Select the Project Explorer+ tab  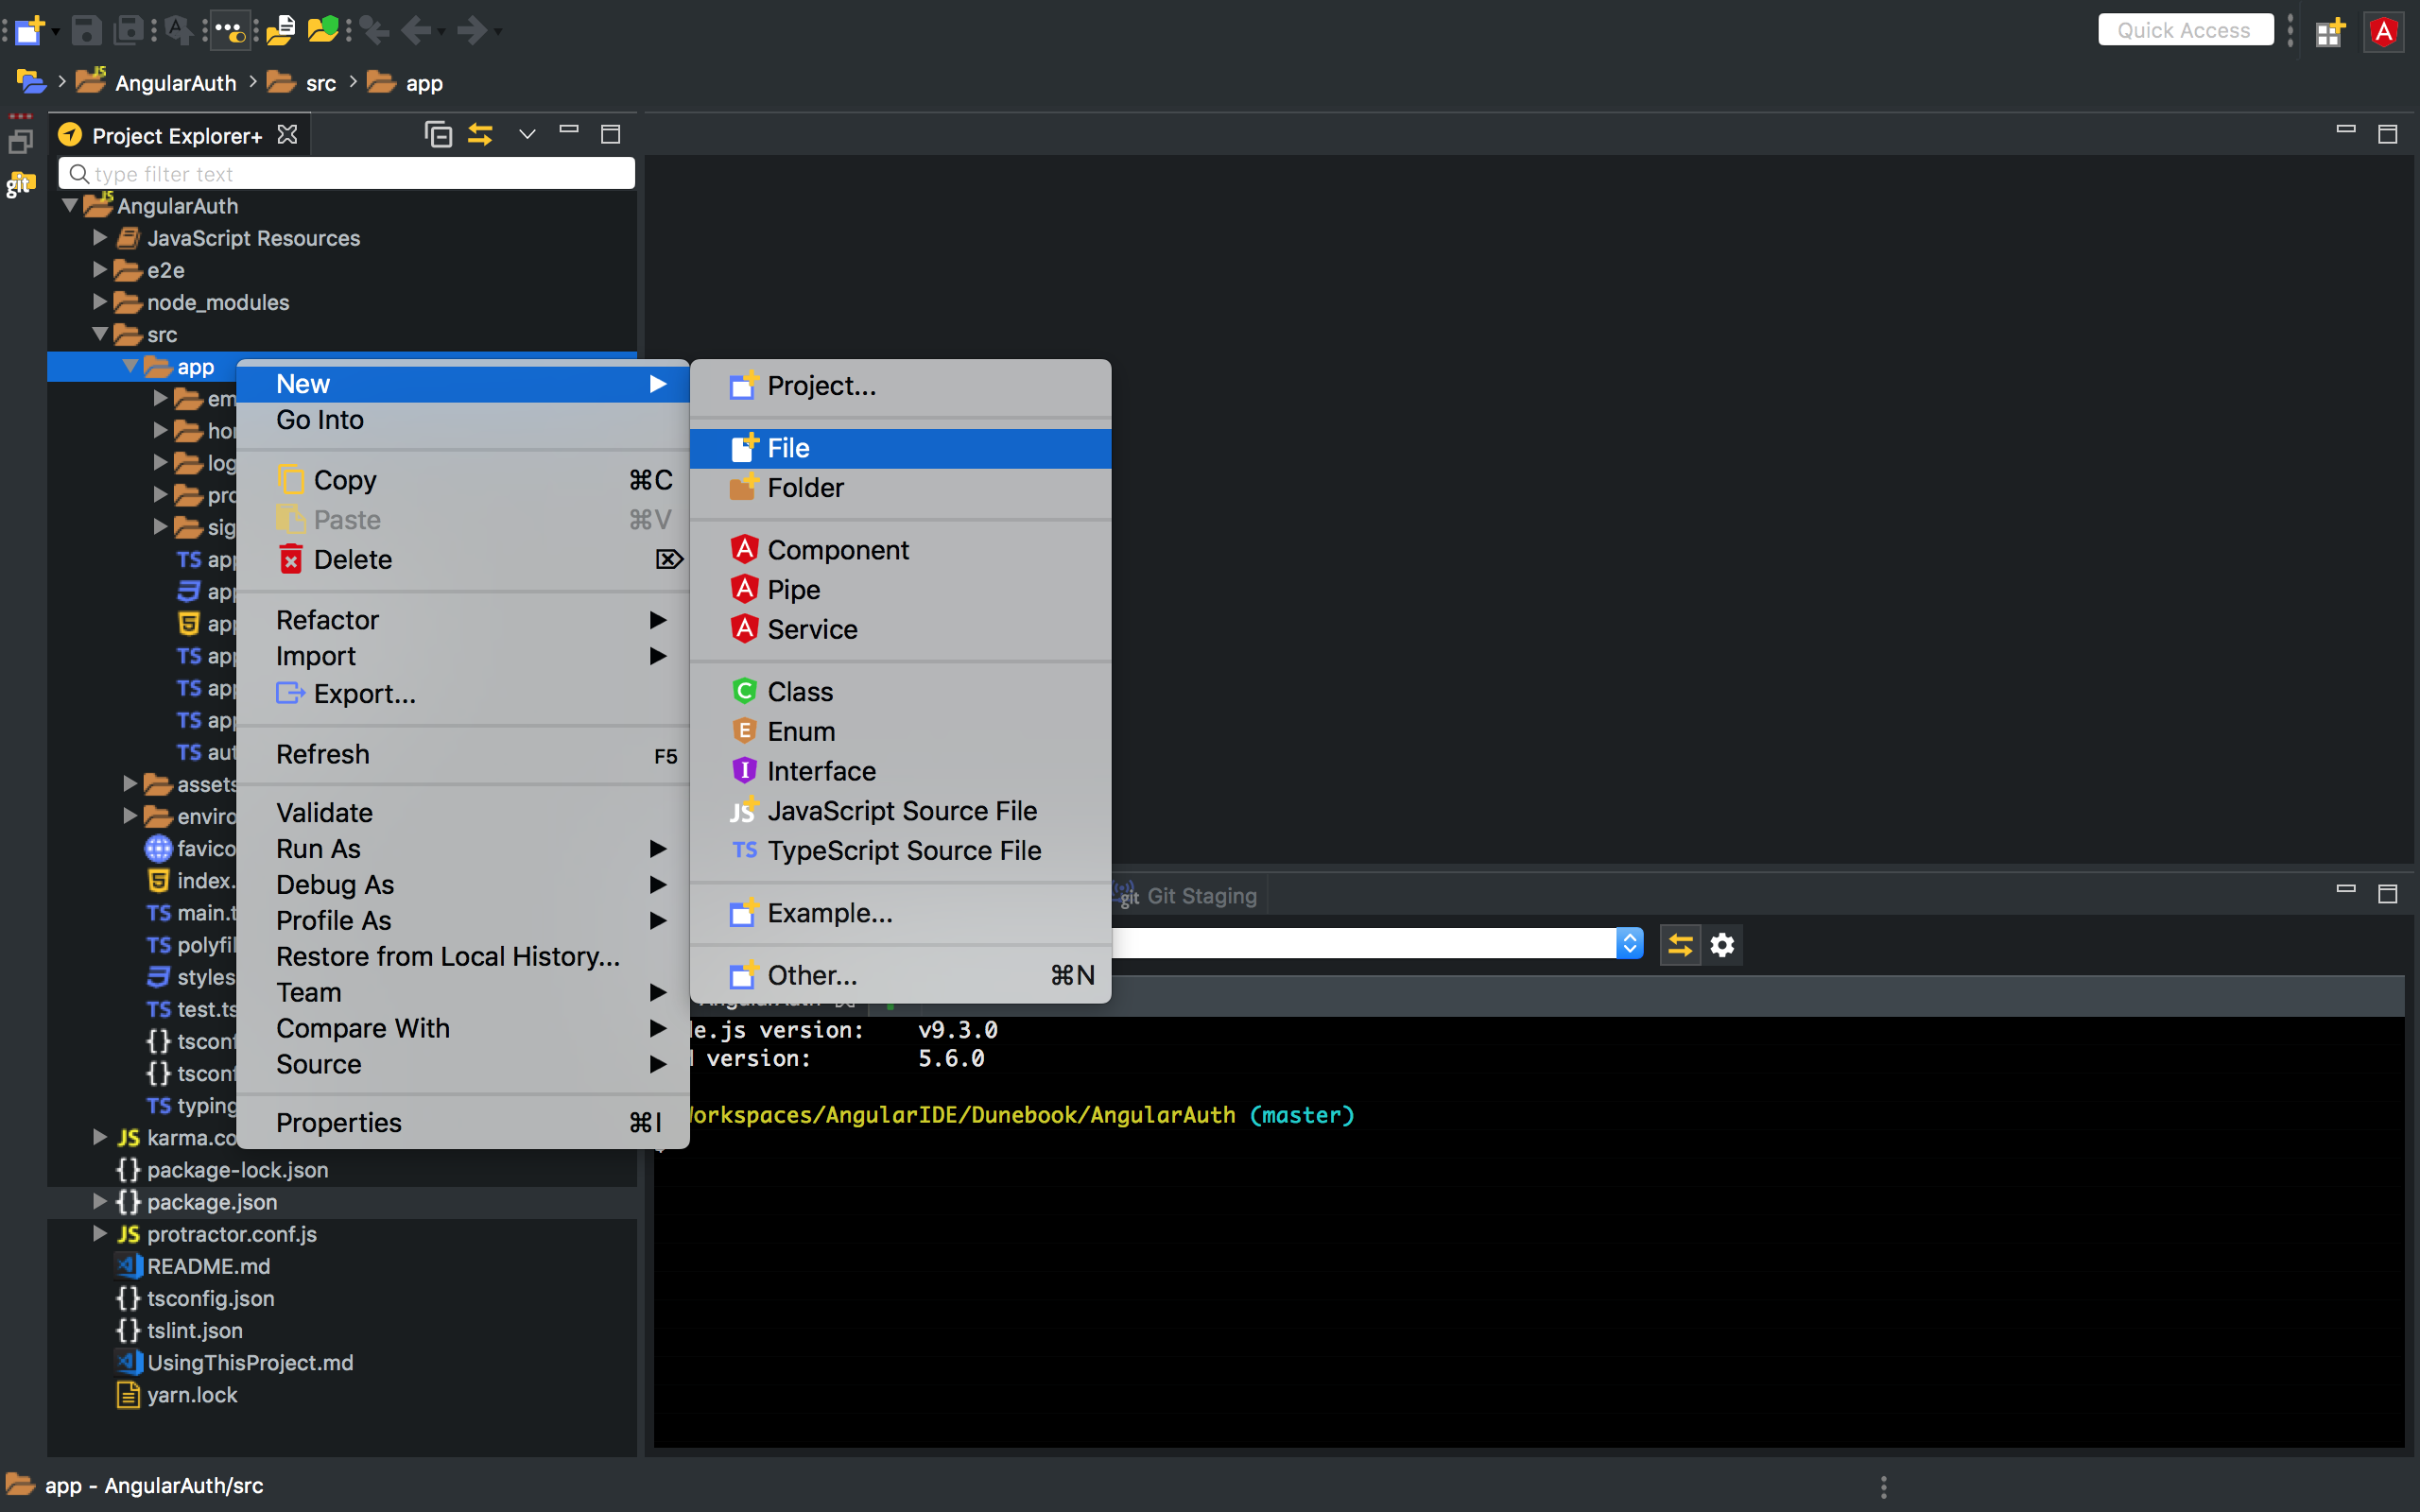click(x=177, y=135)
